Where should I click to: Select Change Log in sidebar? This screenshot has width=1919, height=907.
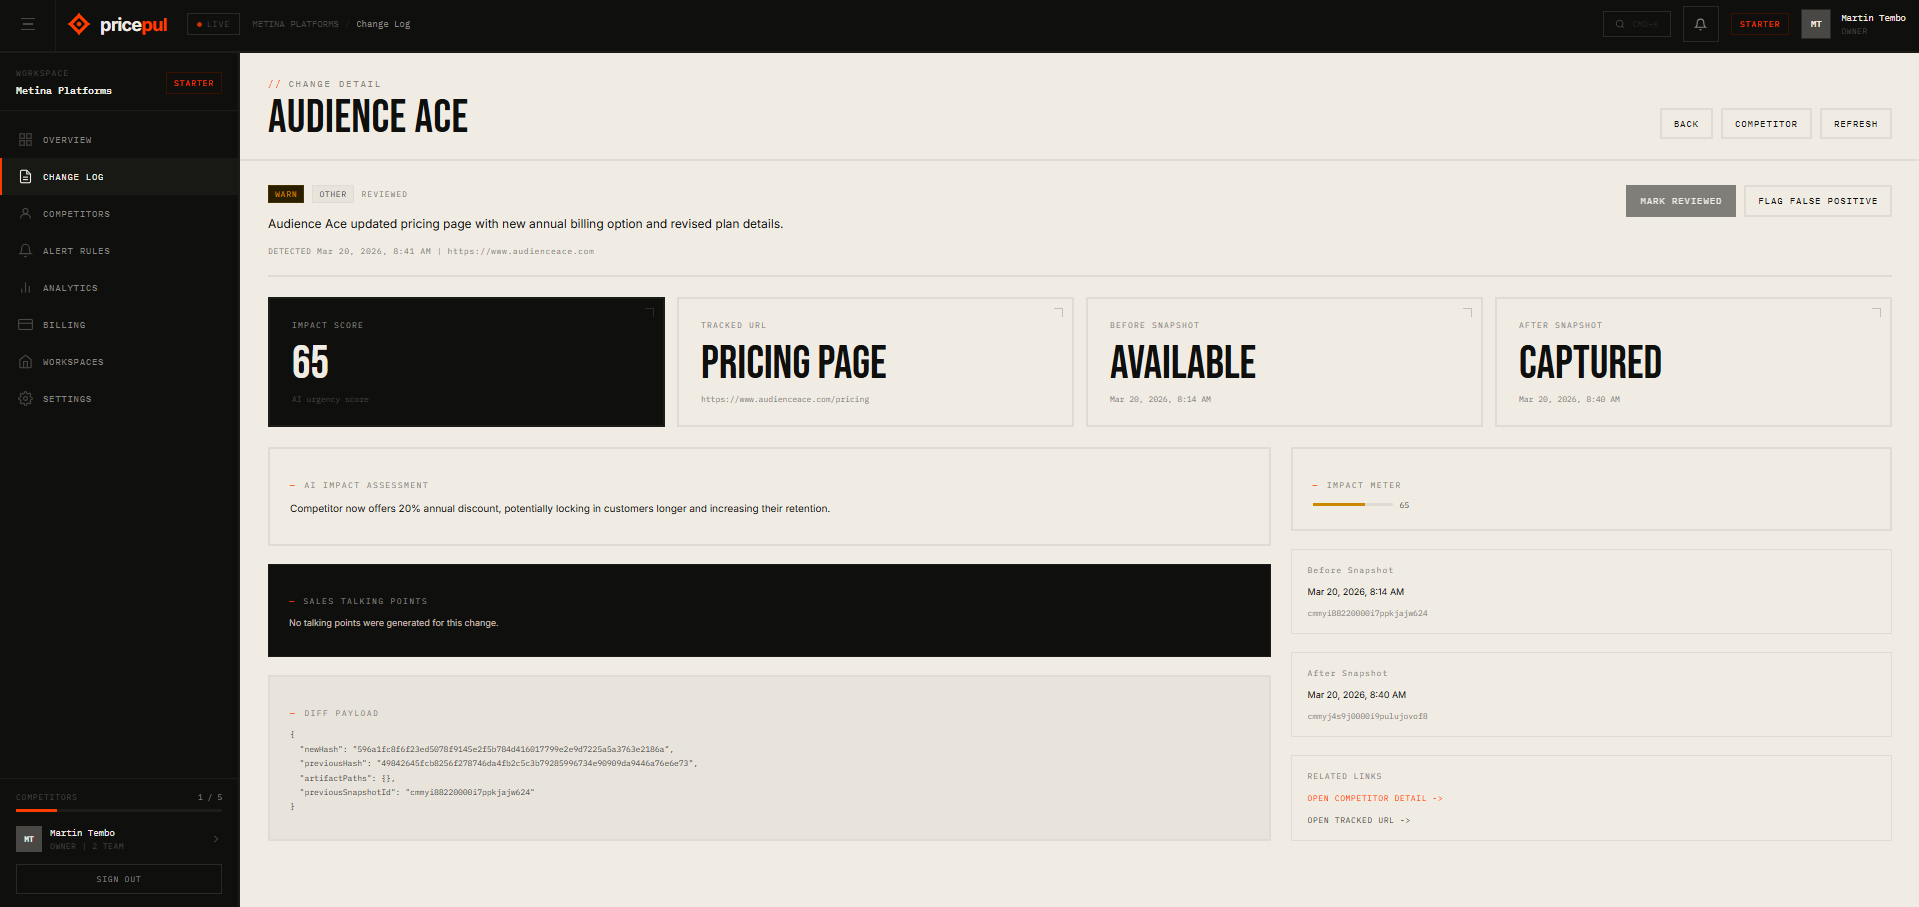[119, 177]
